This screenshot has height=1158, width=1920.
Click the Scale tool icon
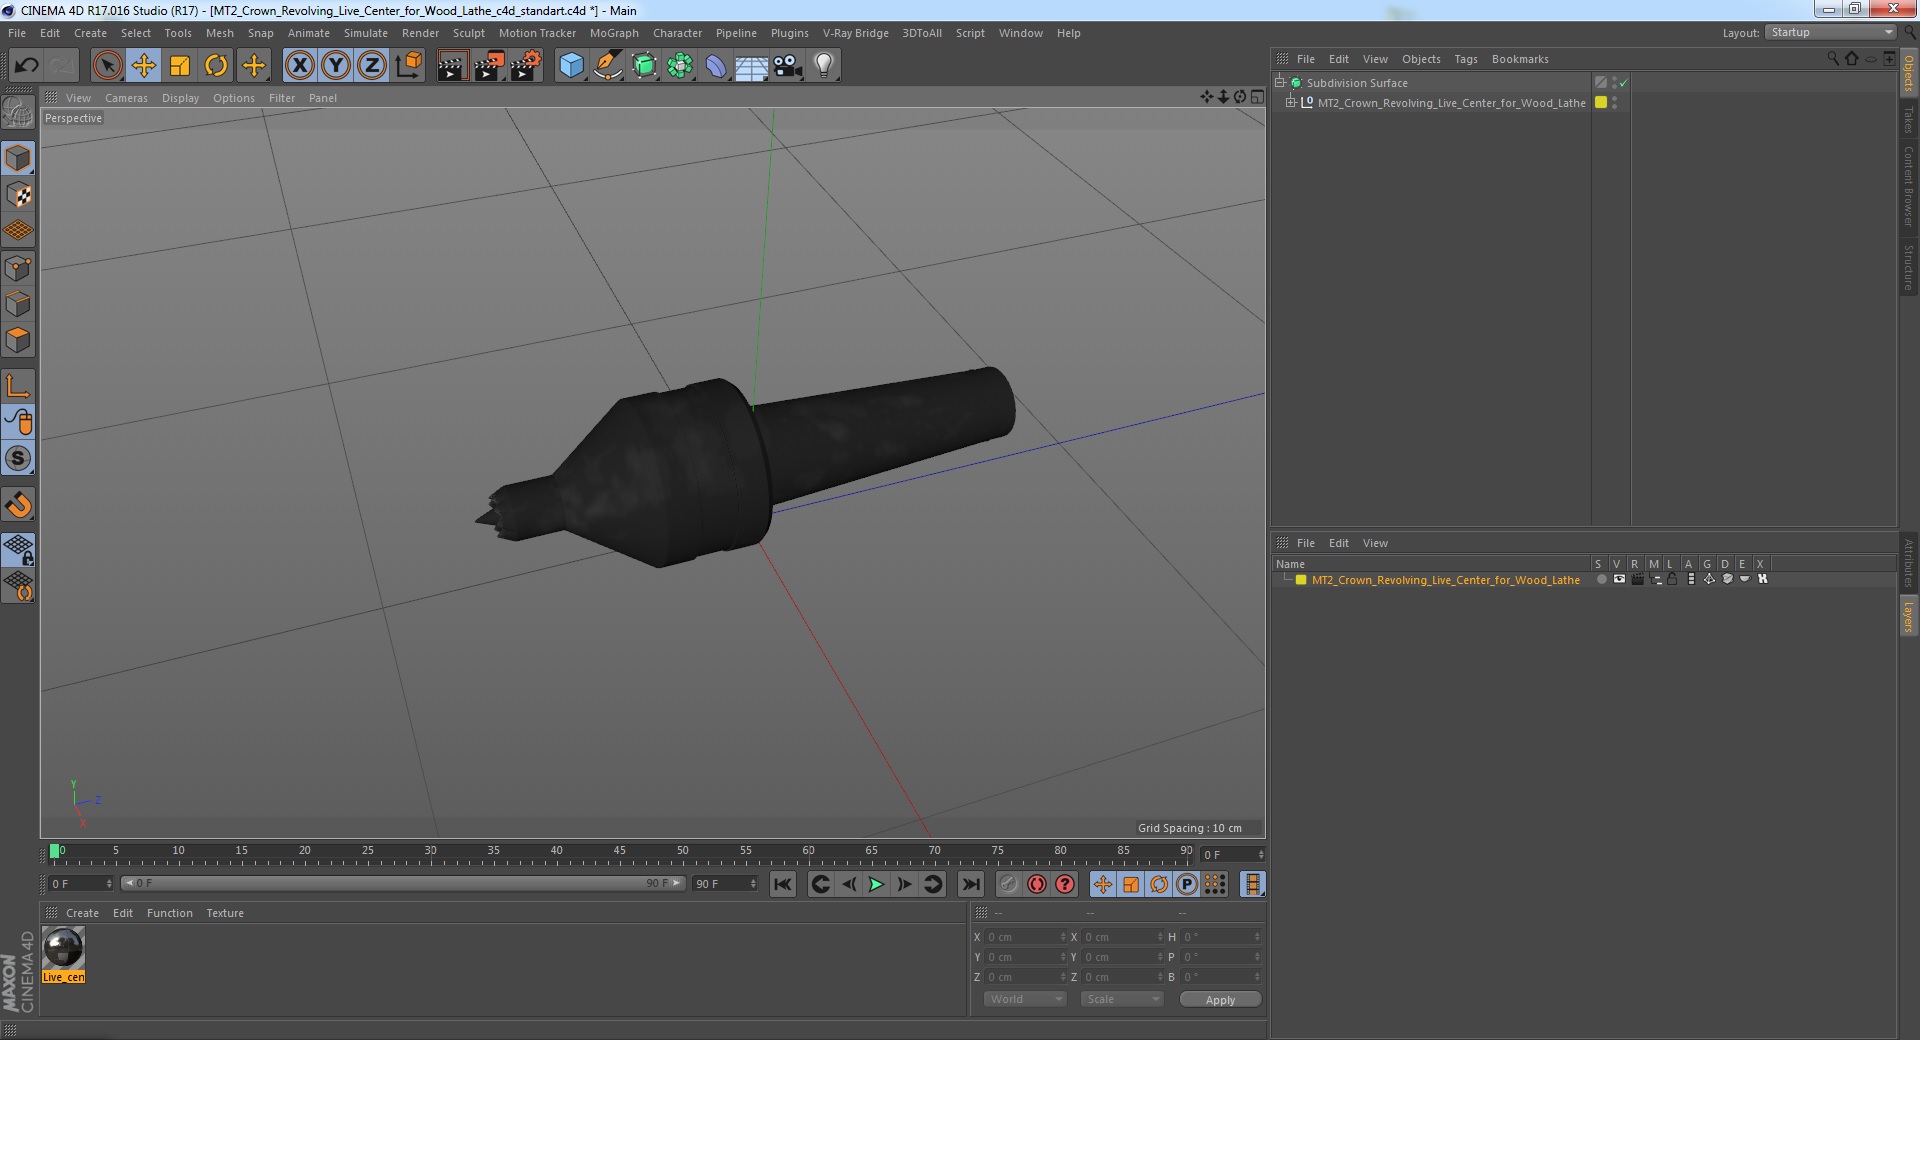click(x=180, y=66)
